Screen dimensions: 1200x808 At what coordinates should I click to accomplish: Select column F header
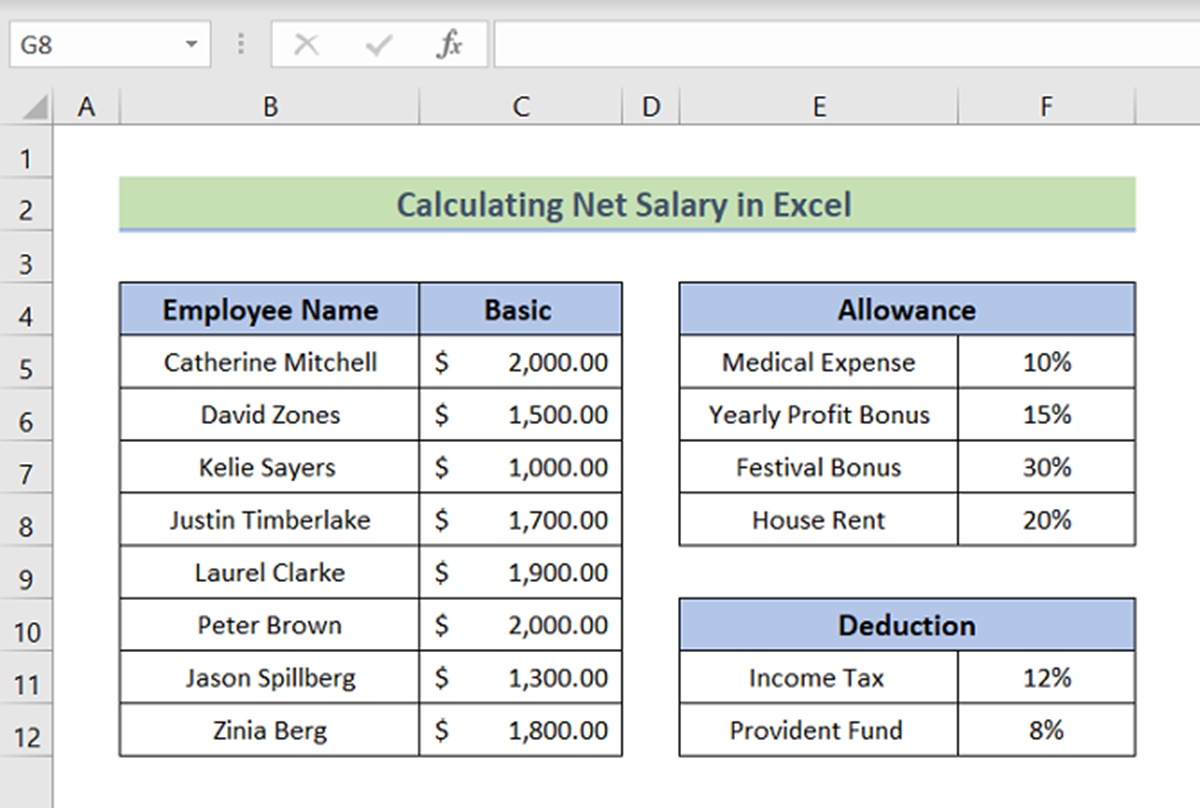(1046, 105)
